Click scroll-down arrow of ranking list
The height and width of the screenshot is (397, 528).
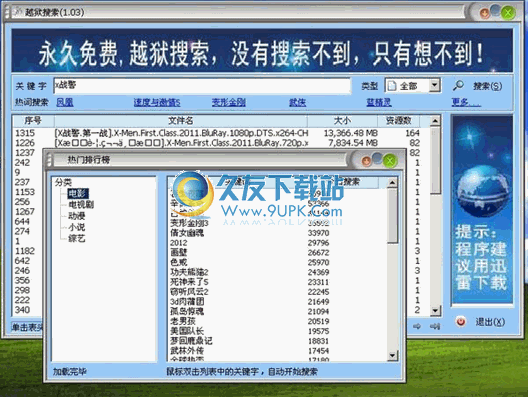pos(392,355)
